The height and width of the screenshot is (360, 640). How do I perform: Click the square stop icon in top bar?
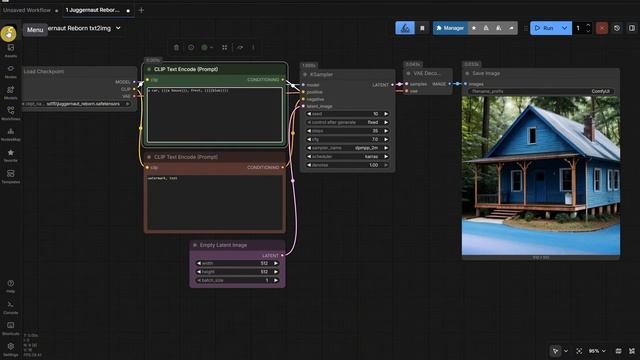[422, 28]
